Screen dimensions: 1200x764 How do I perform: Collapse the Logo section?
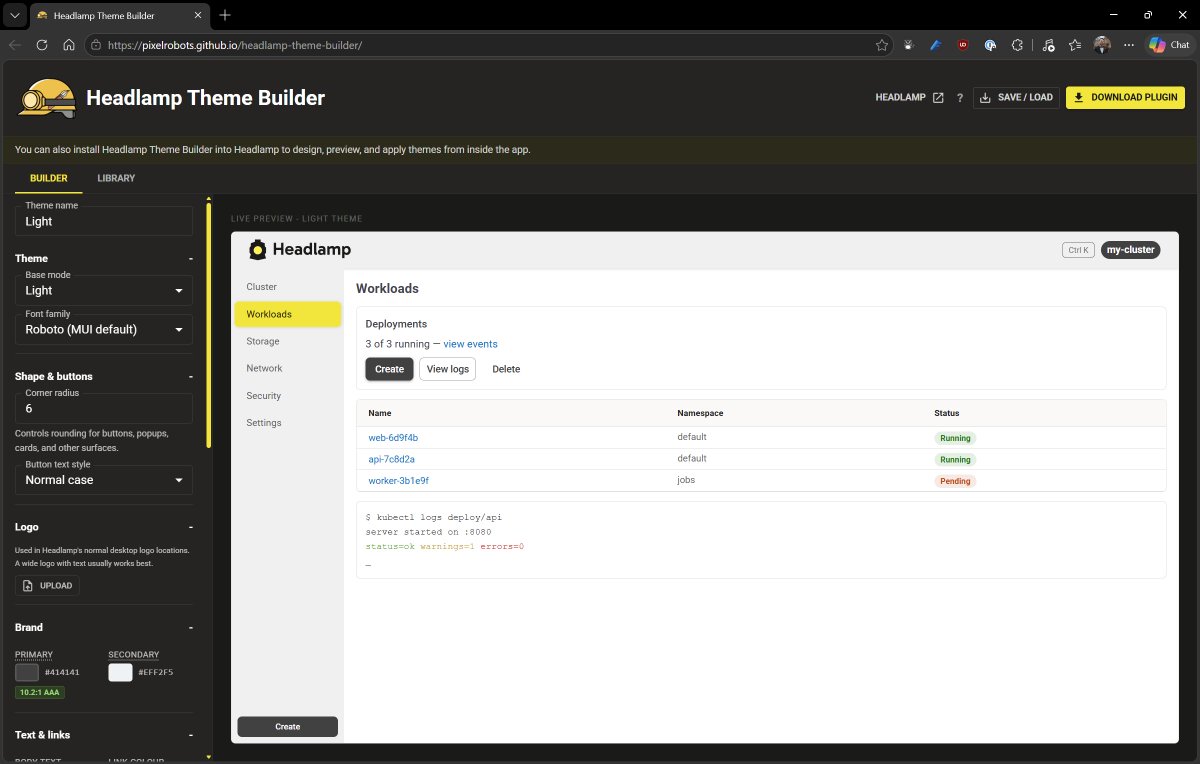click(190, 527)
